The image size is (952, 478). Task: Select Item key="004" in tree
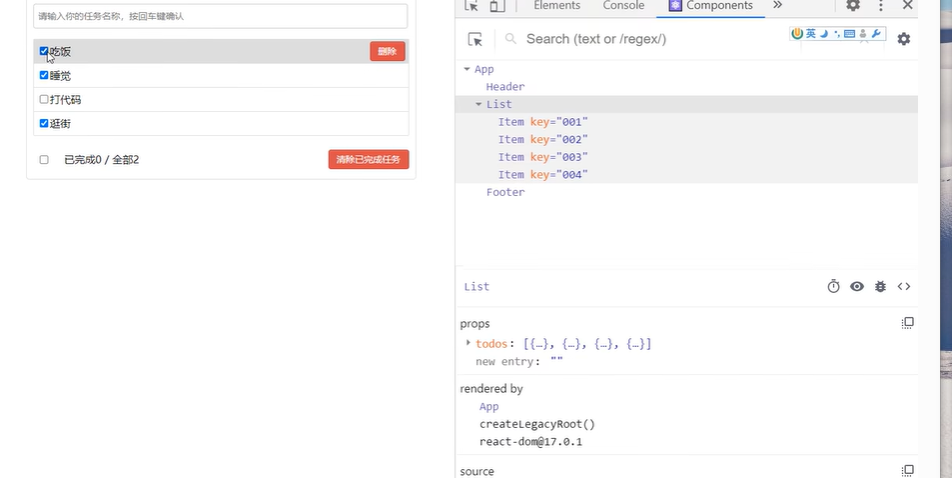click(x=543, y=175)
